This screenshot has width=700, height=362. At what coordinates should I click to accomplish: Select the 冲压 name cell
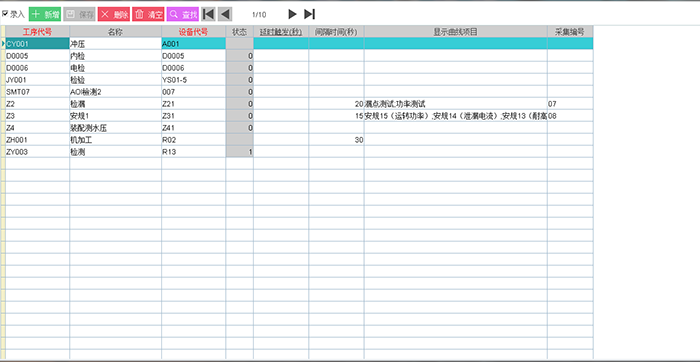pos(116,44)
